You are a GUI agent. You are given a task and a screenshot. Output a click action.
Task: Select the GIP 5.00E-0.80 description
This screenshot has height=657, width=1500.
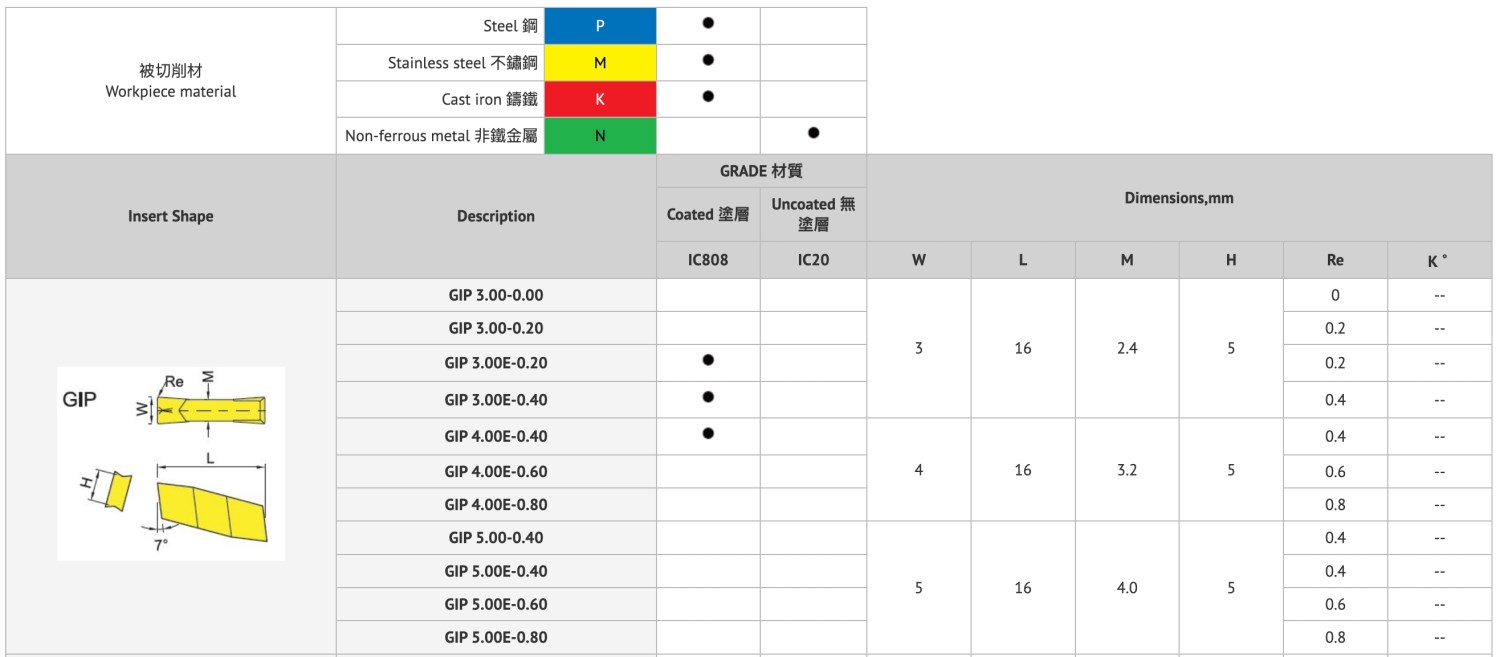click(496, 637)
